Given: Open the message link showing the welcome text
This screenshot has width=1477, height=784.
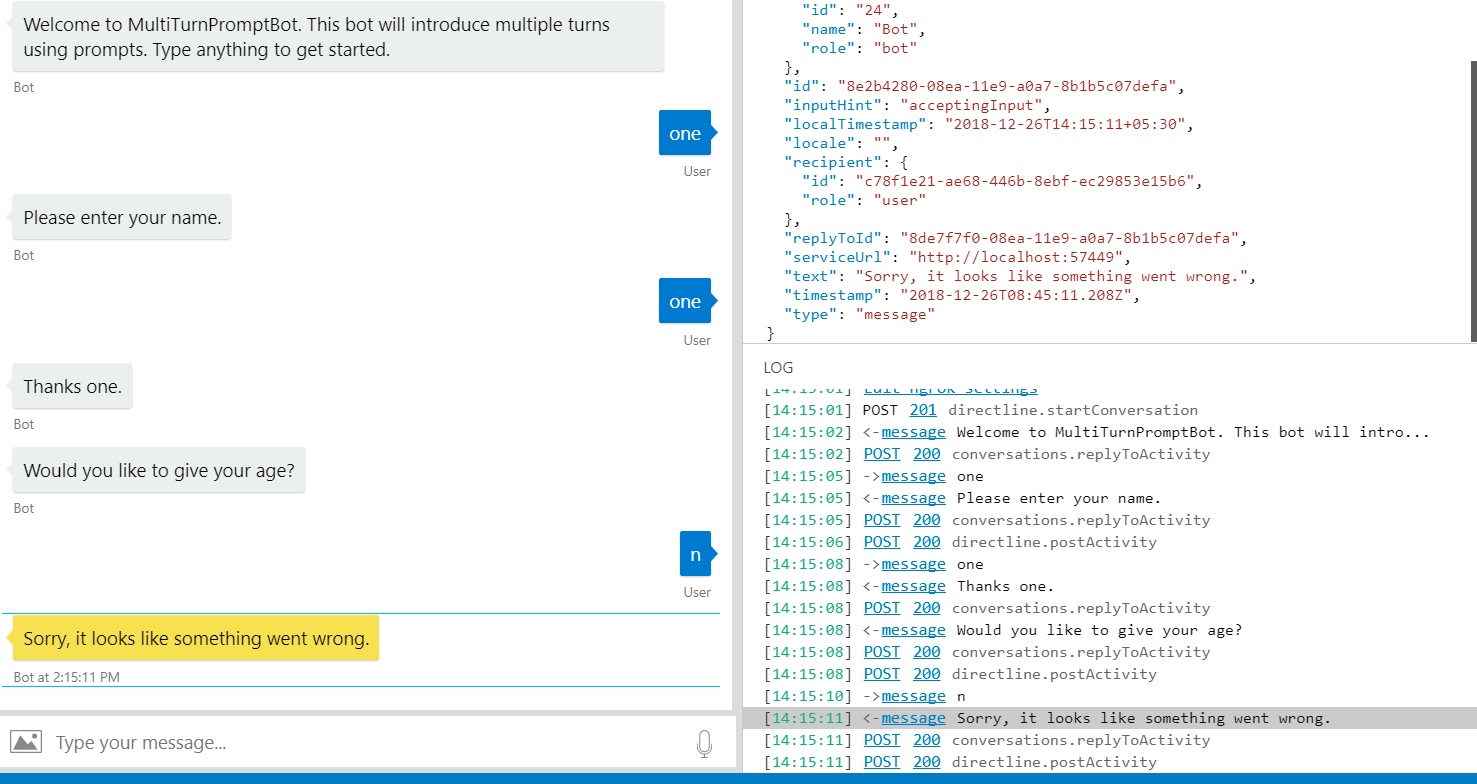Looking at the screenshot, I should click(913, 431).
